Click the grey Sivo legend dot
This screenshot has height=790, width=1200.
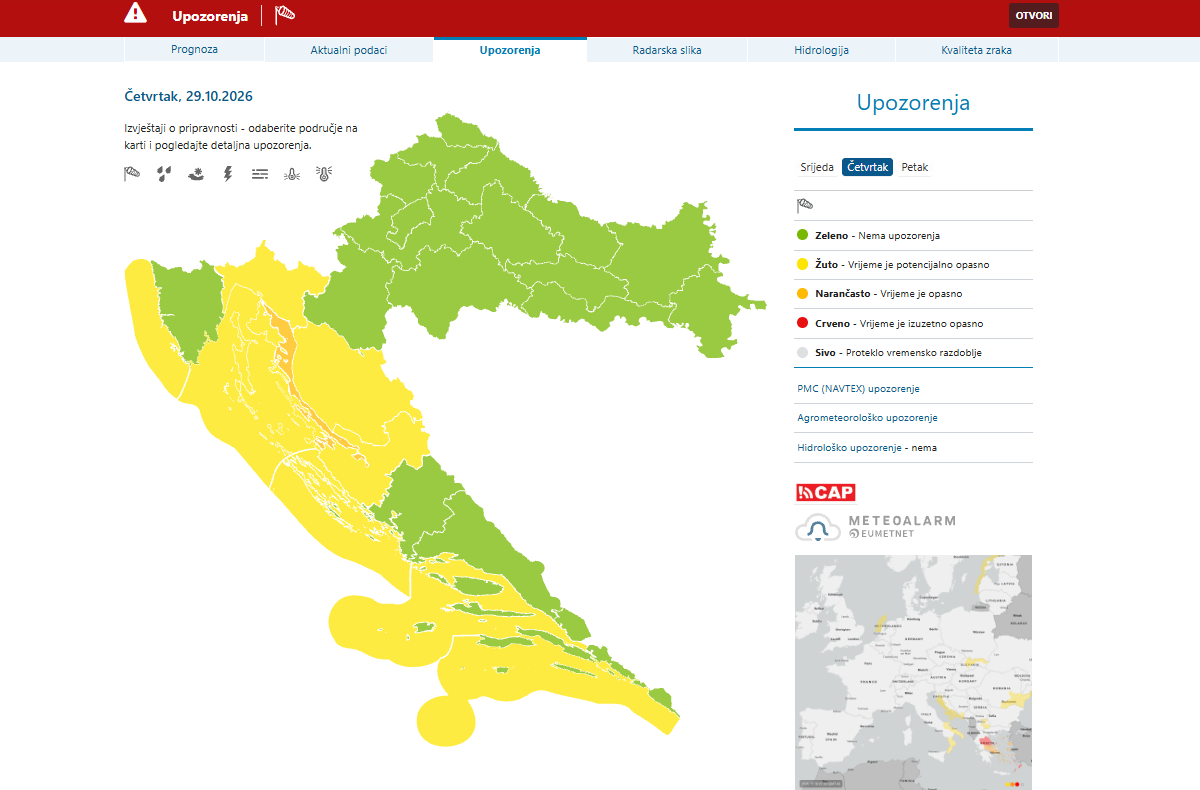(802, 353)
